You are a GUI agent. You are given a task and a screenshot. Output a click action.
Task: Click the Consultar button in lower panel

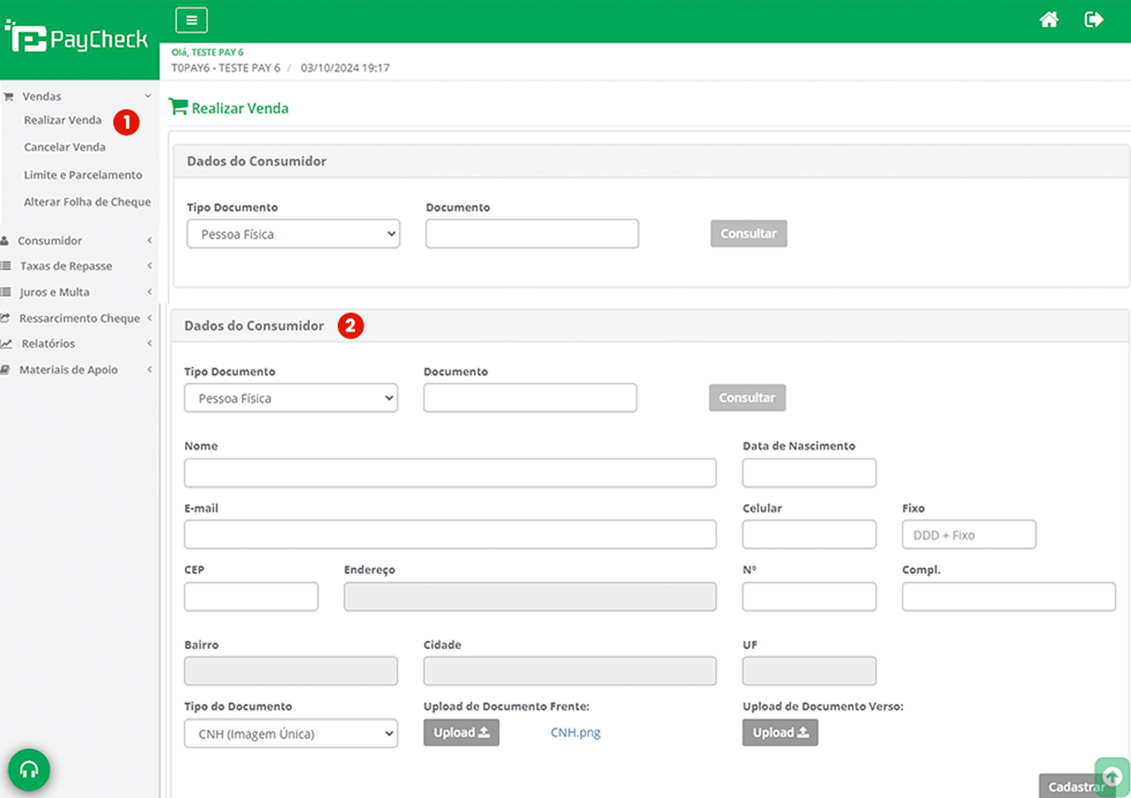[747, 398]
